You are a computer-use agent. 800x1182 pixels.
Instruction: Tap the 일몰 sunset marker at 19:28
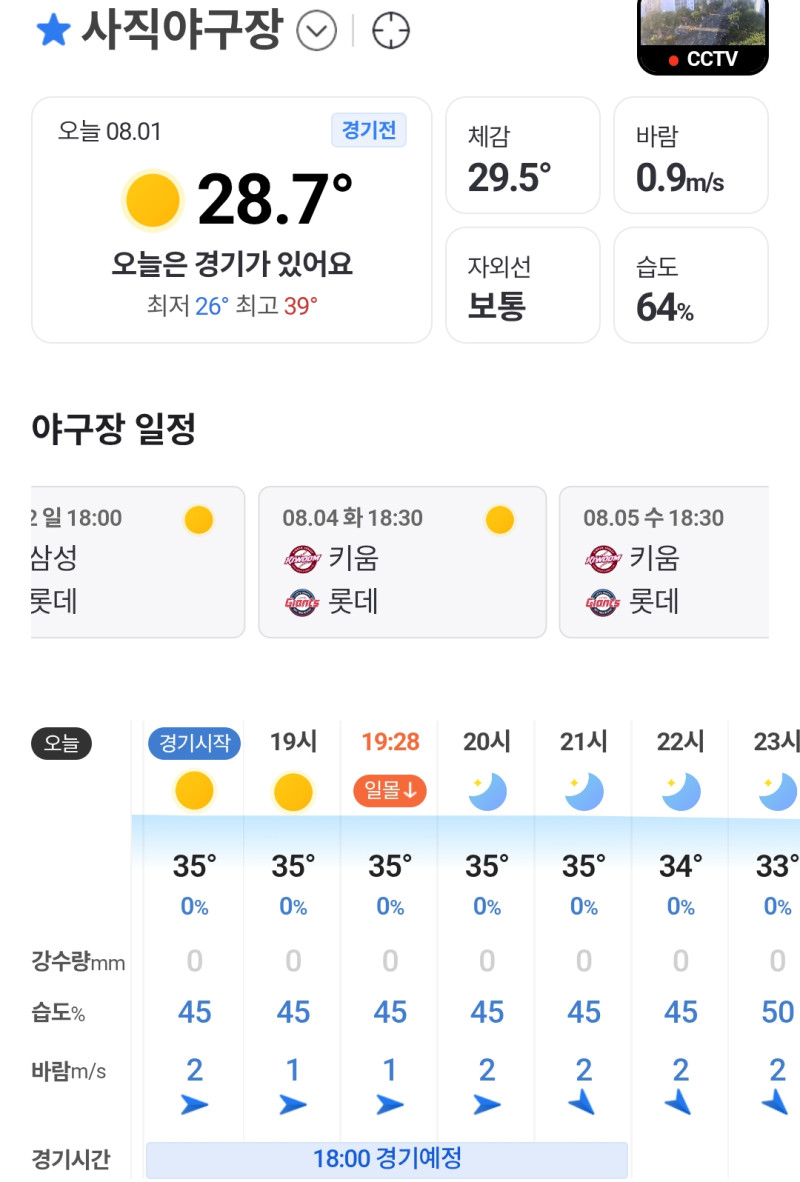click(390, 791)
